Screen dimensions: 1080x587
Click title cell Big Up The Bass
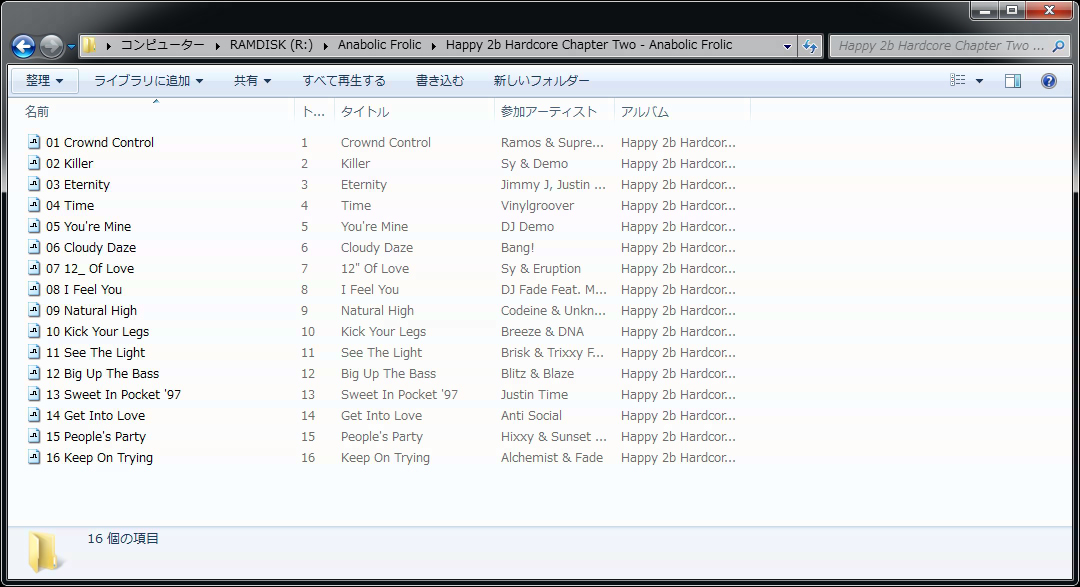[388, 373]
